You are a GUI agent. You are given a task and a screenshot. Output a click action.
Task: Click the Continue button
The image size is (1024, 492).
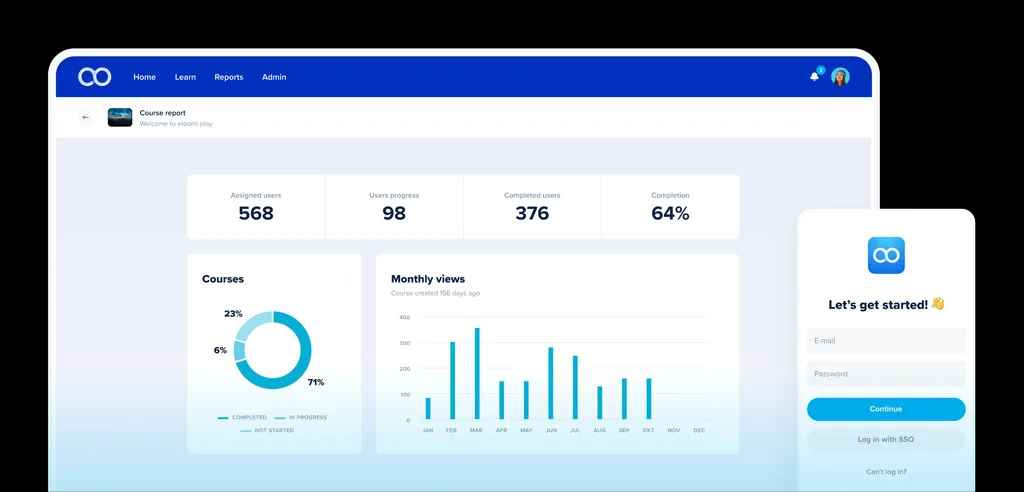(x=886, y=409)
